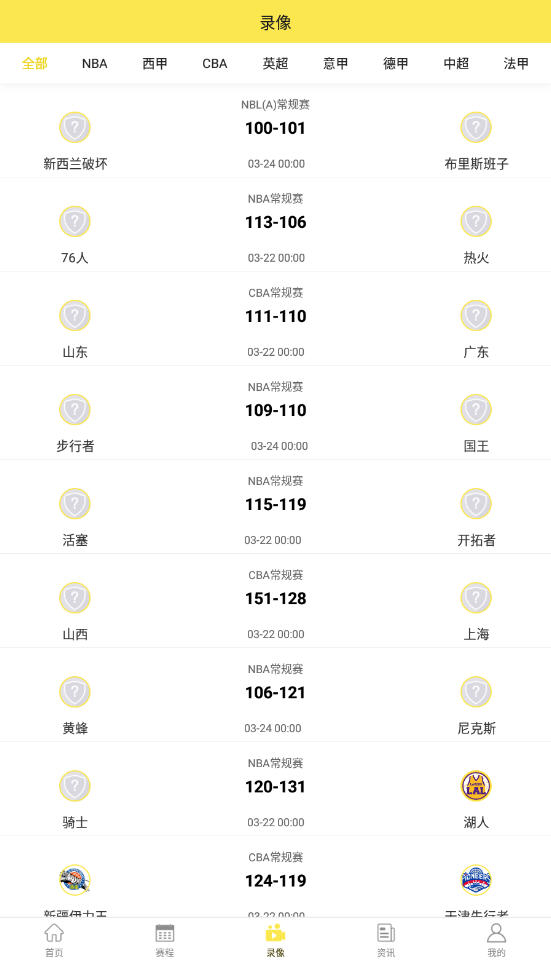Image resolution: width=551 pixels, height=962 pixels.
Task: Open the 资讯 news icon
Action: [x=386, y=933]
